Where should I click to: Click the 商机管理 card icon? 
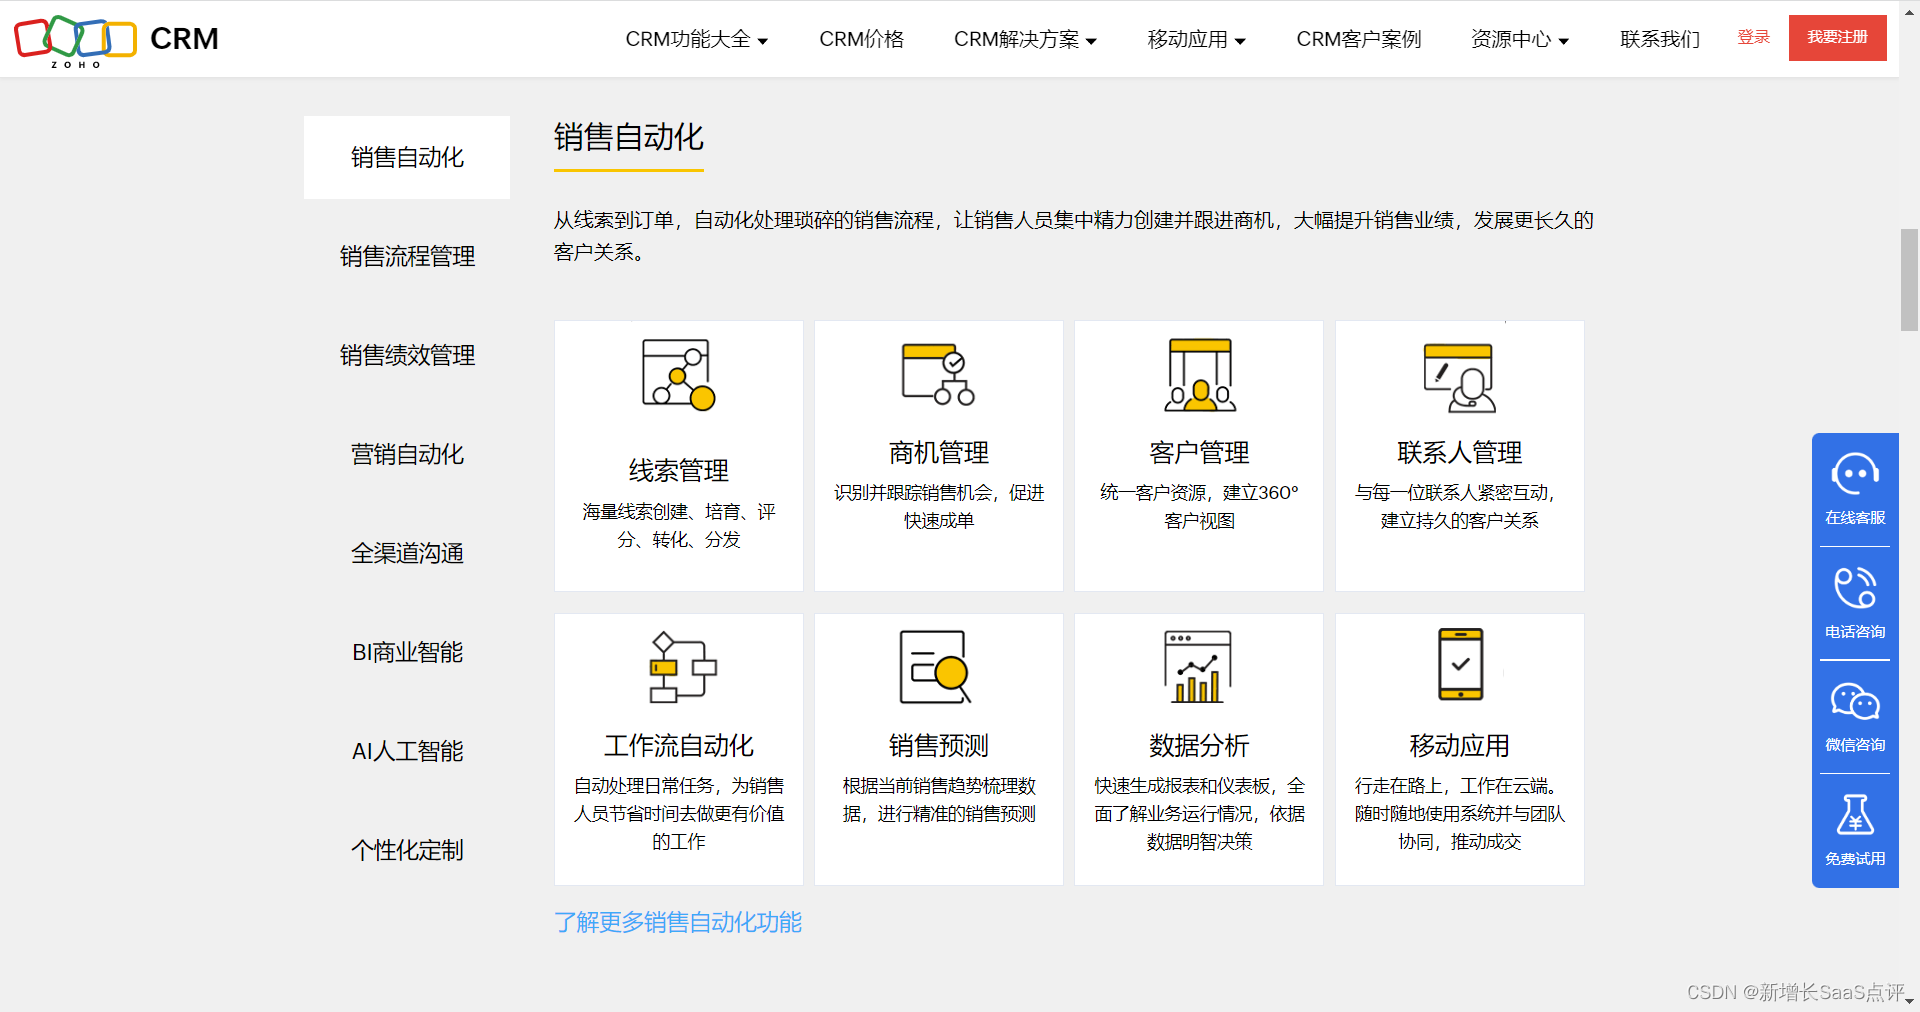pos(938,374)
